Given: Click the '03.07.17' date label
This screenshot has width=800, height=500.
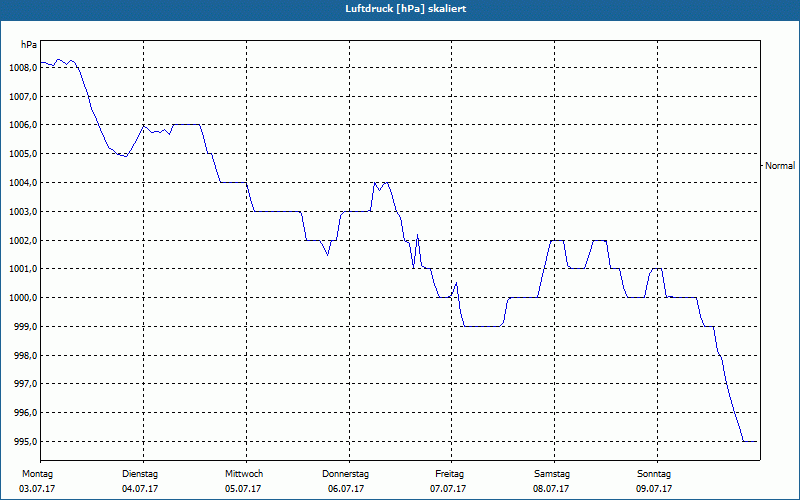Looking at the screenshot, I should pyautogui.click(x=37, y=489).
